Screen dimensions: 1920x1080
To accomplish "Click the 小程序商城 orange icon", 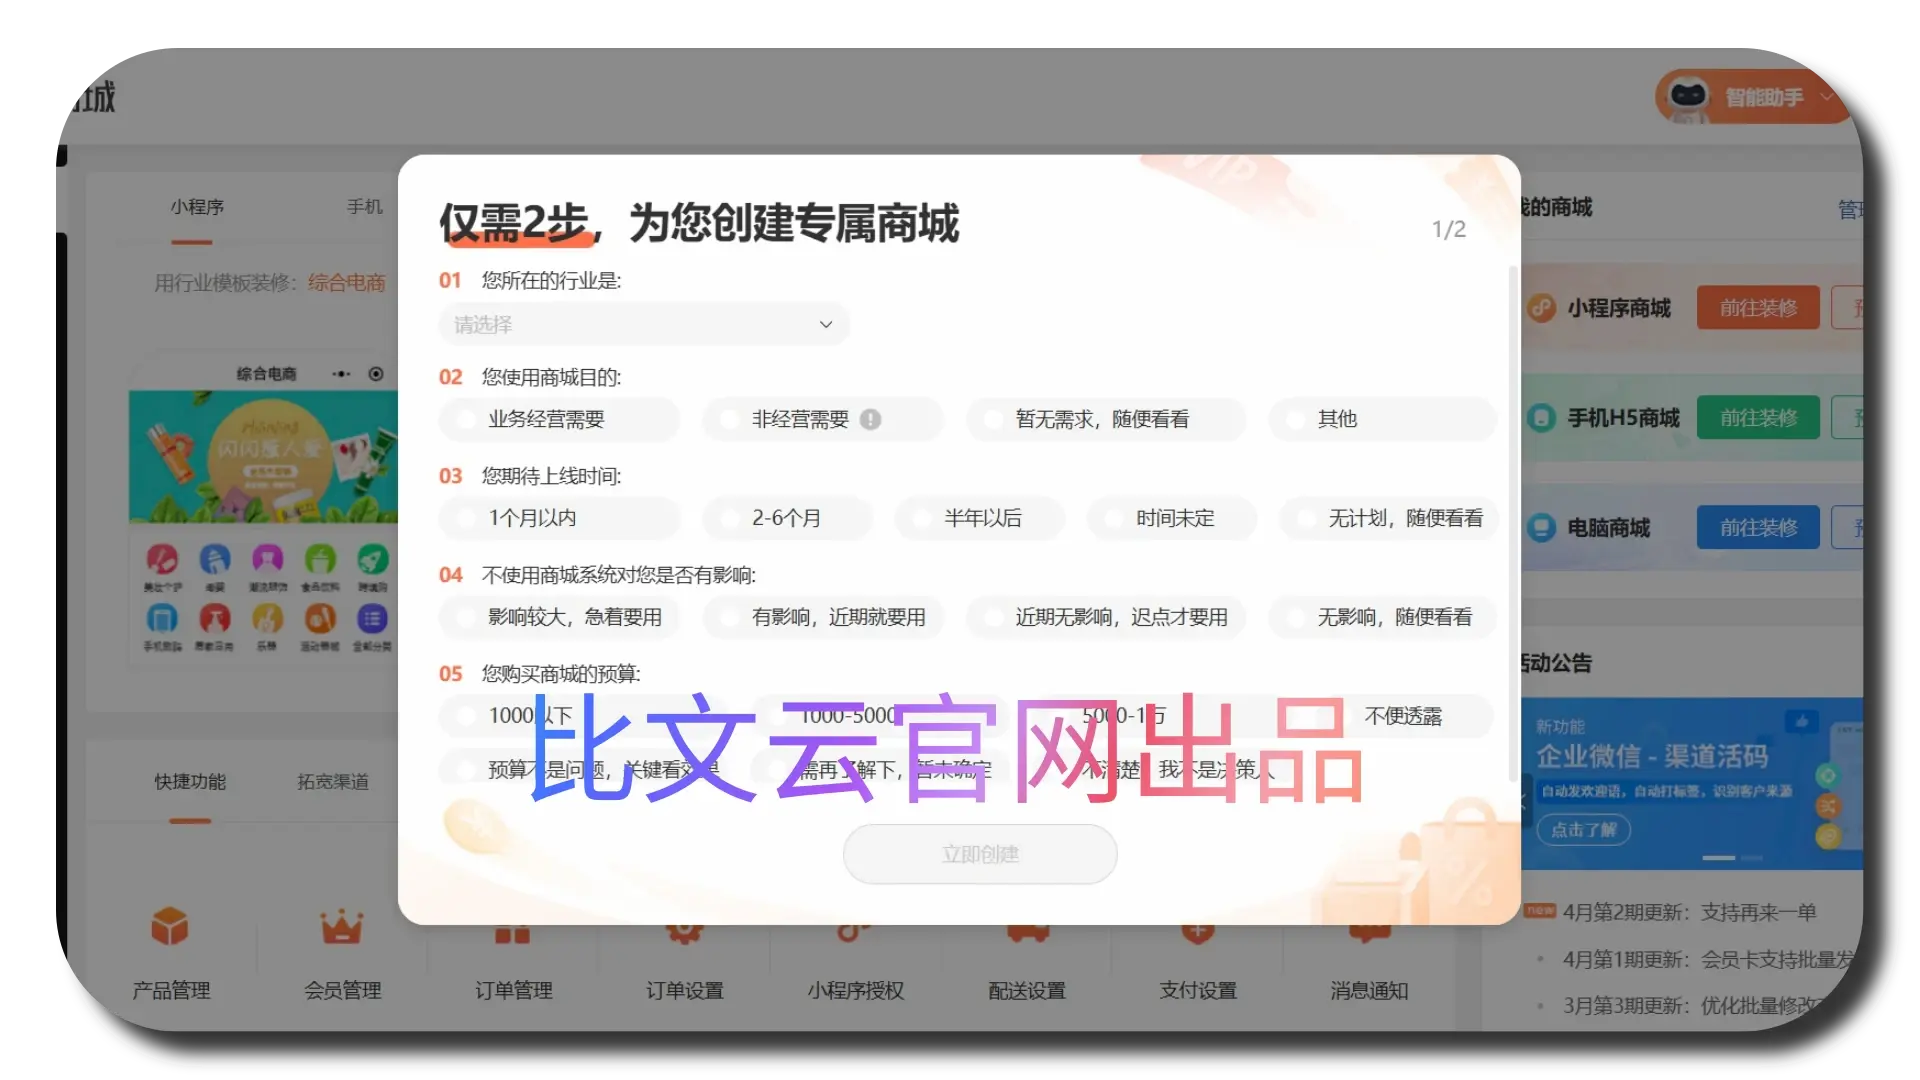I will [1542, 308].
